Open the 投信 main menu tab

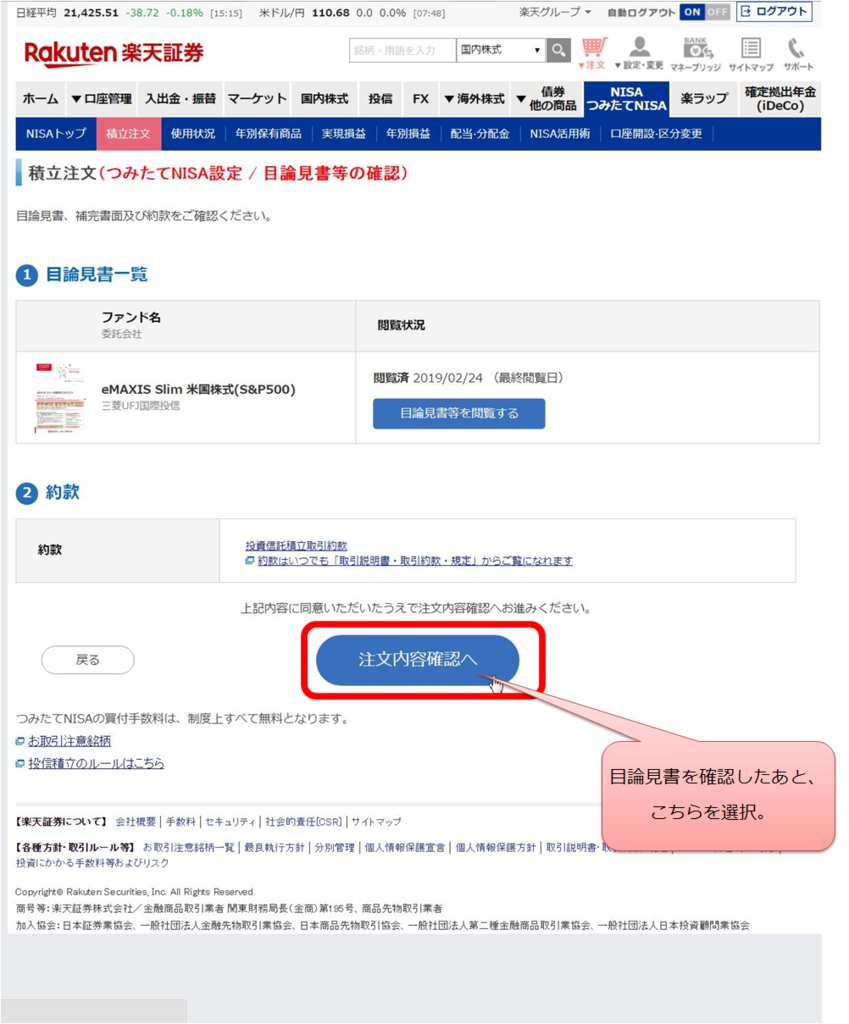point(380,99)
